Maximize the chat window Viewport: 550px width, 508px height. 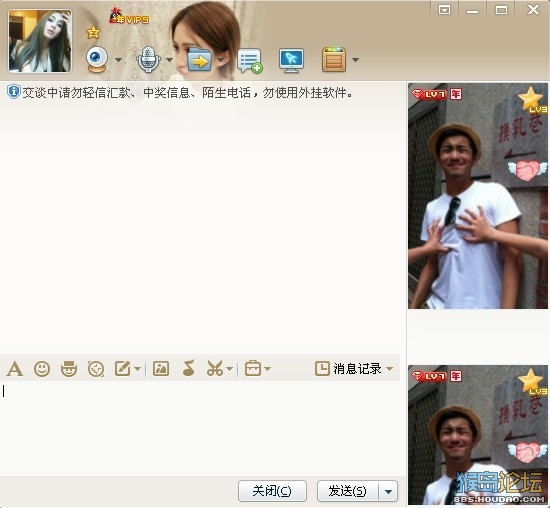(501, 10)
